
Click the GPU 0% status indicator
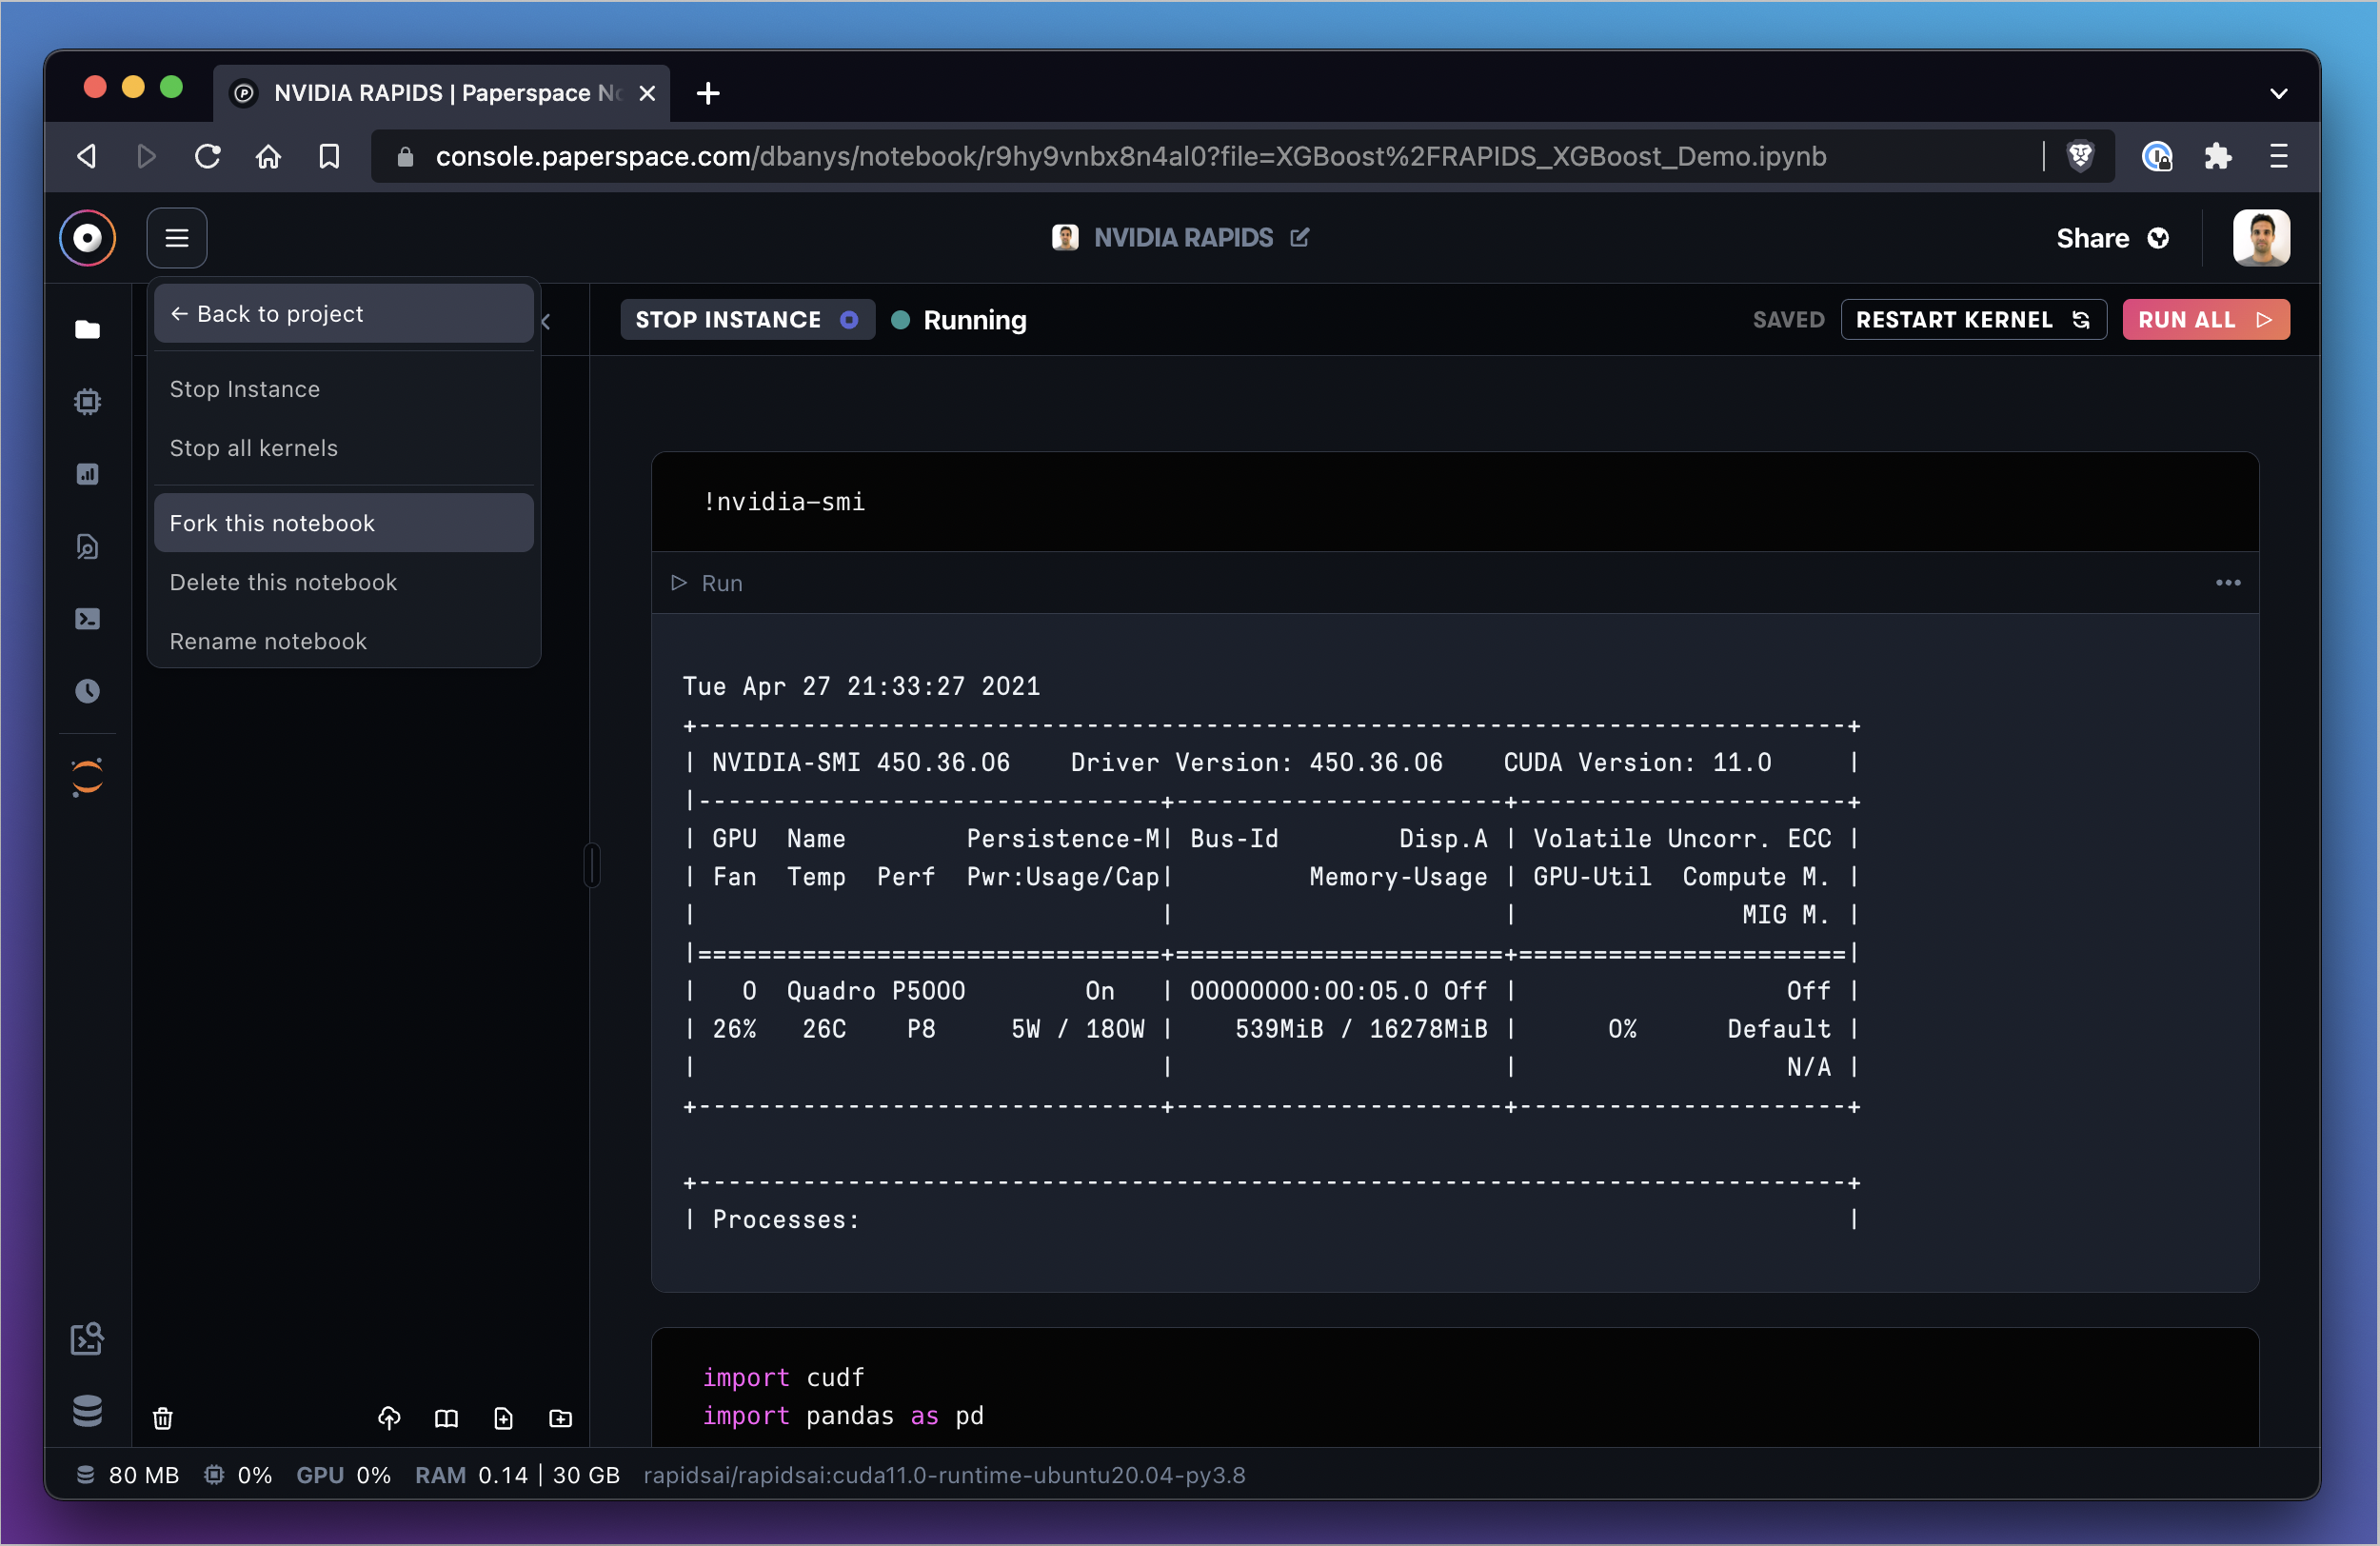tap(343, 1475)
